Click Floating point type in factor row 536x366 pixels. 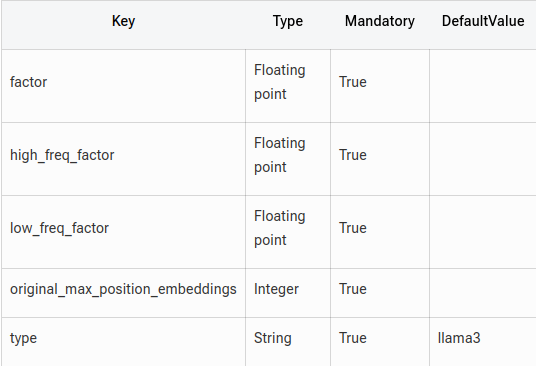coord(280,82)
